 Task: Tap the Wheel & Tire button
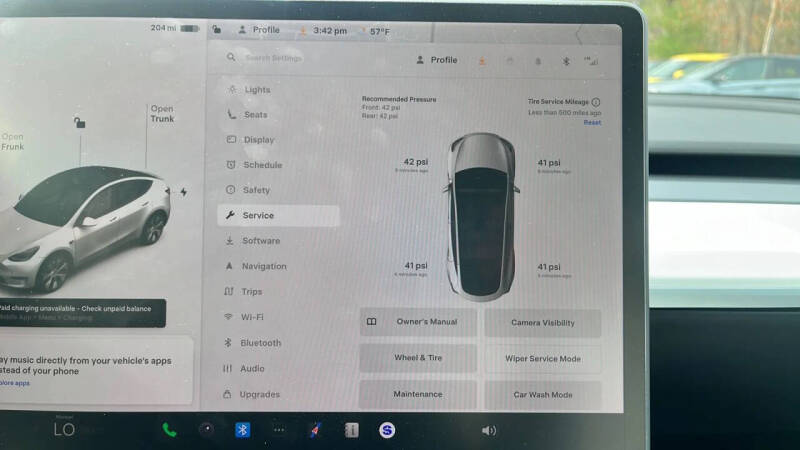click(418, 358)
